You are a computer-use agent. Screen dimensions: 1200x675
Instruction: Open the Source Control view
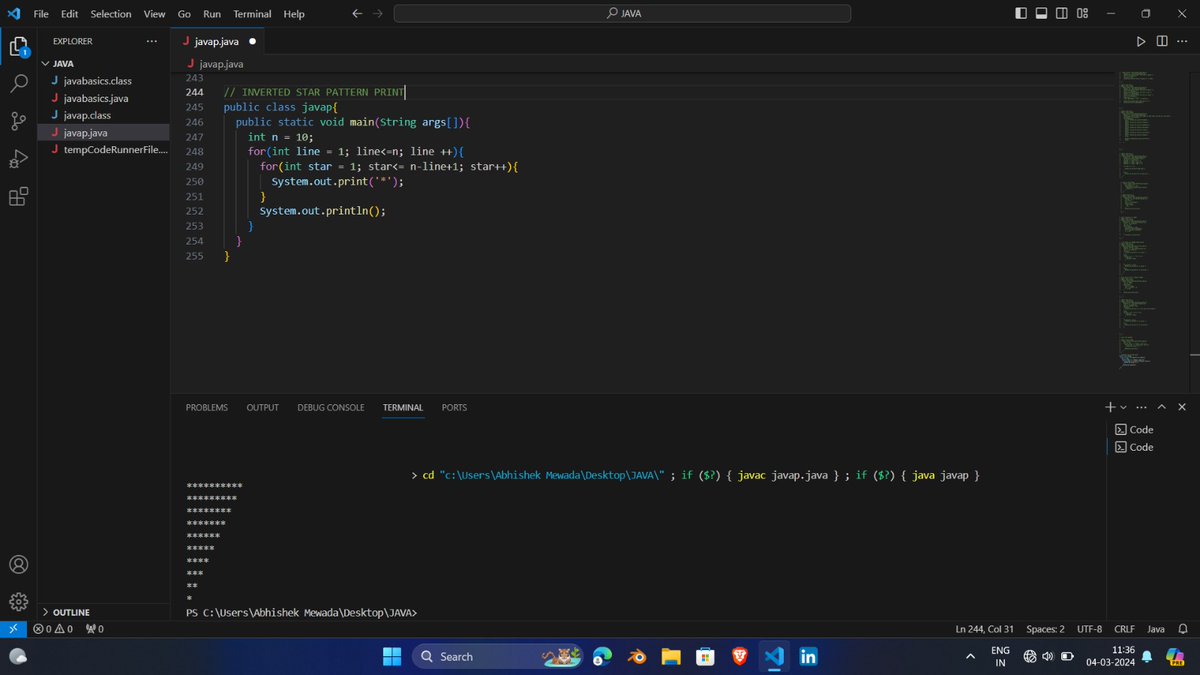tap(18, 121)
